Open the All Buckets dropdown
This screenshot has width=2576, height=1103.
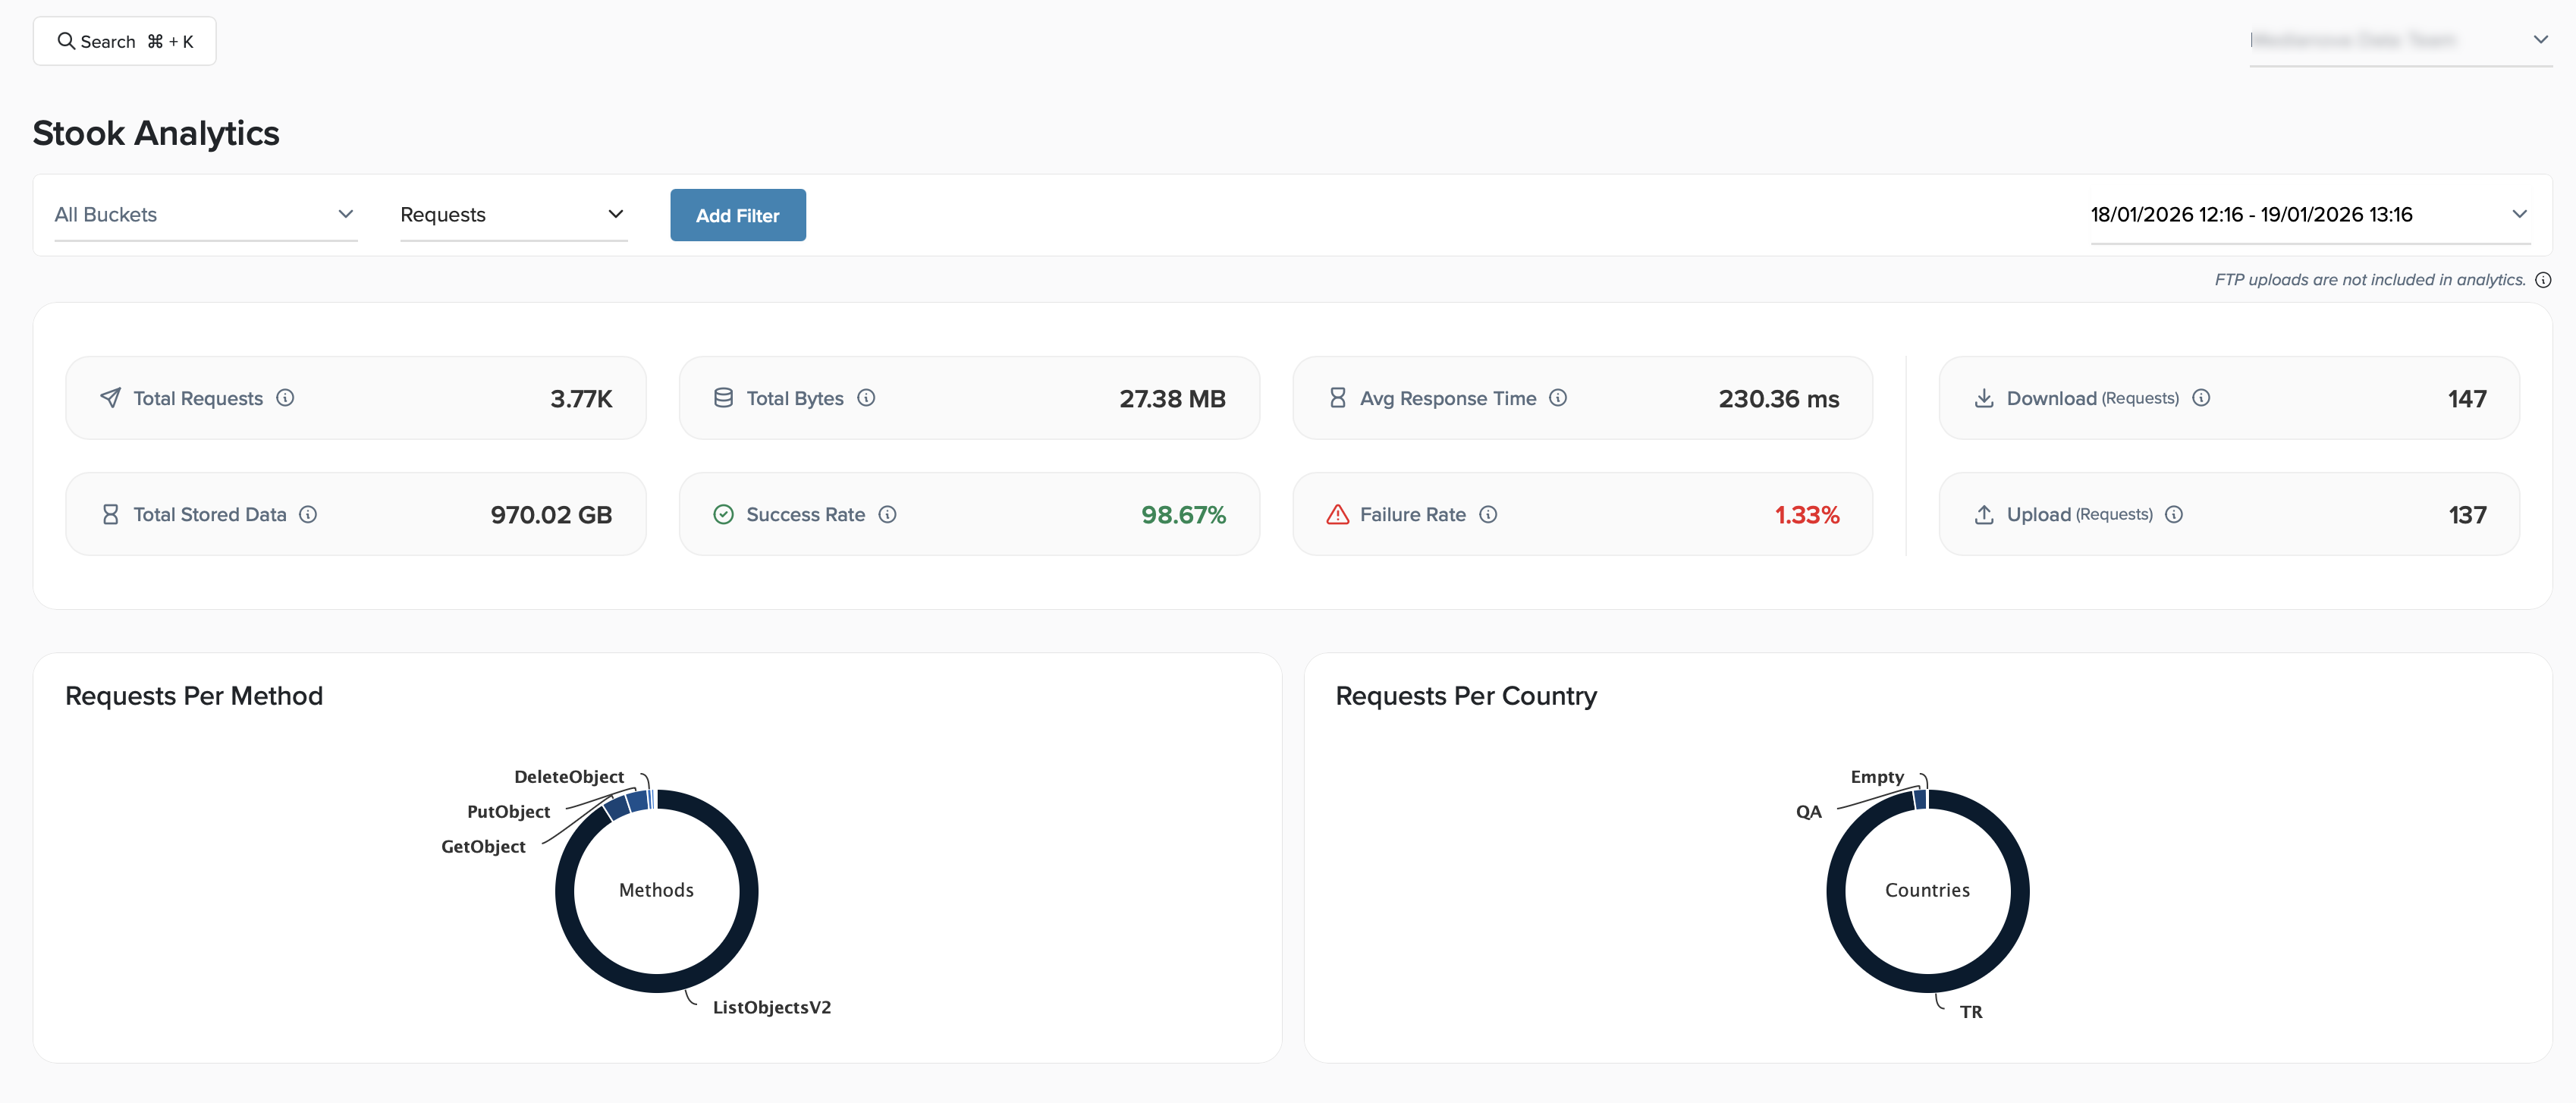pos(205,215)
